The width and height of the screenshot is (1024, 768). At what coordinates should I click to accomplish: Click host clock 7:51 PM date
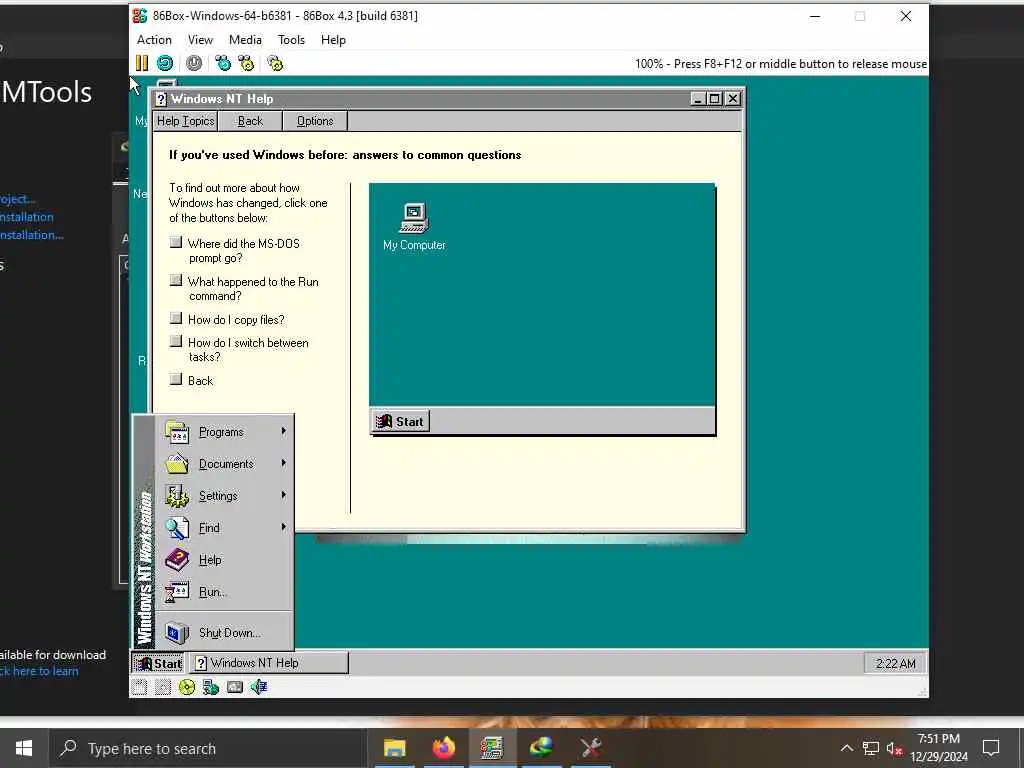939,748
